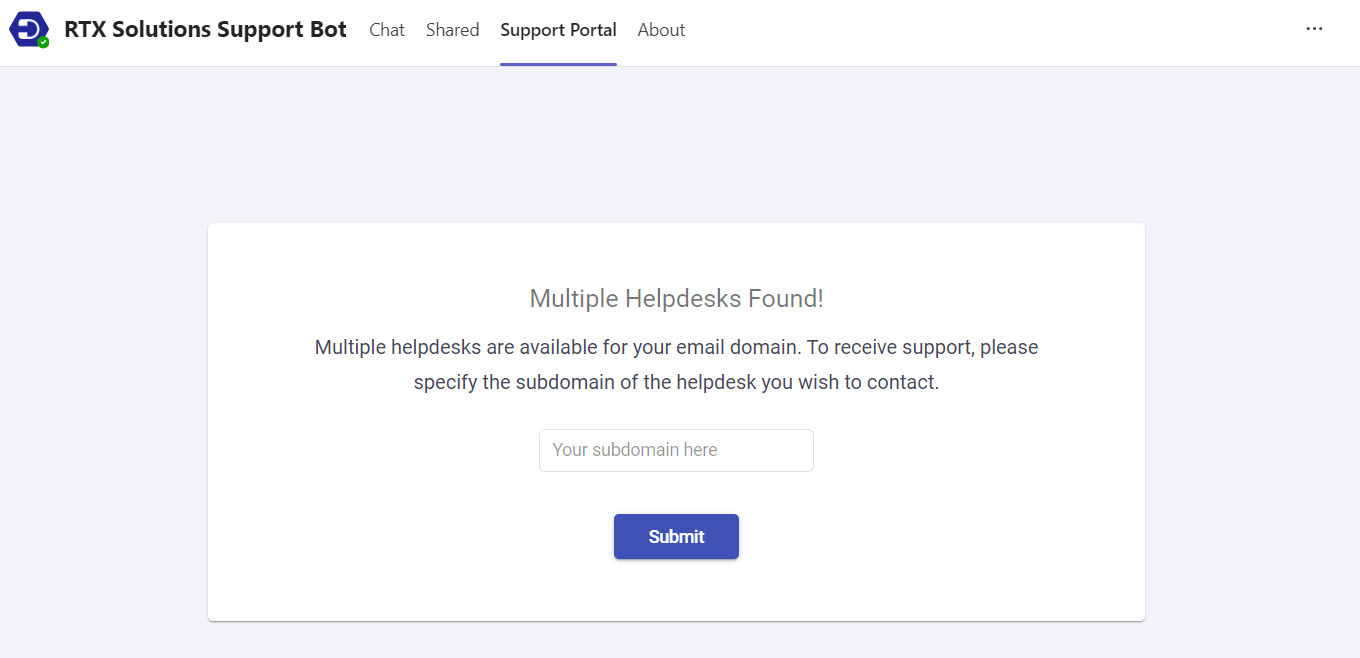Screen dimensions: 1360x658
Task: Click the RTX Solutions Support Bot title
Action: [205, 29]
